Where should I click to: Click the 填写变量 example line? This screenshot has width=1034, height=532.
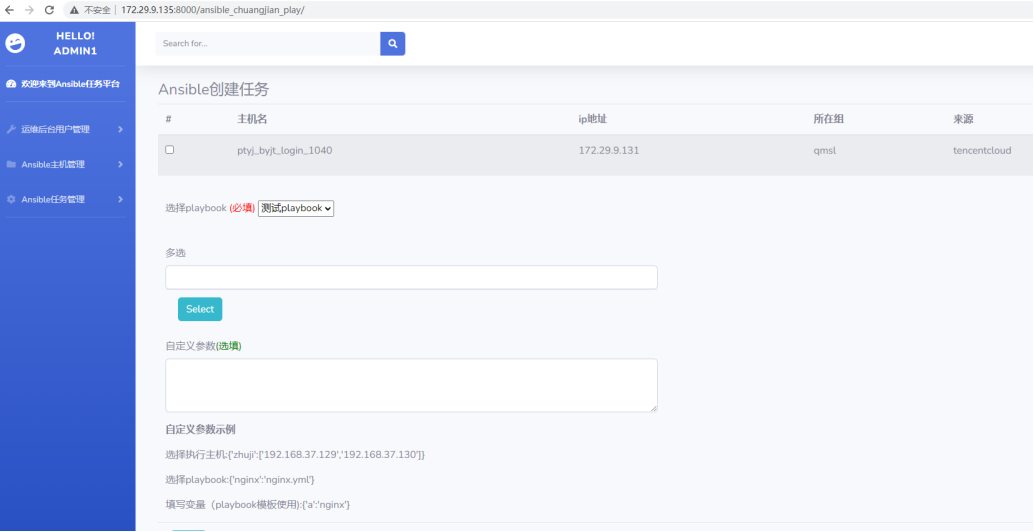[258, 505]
